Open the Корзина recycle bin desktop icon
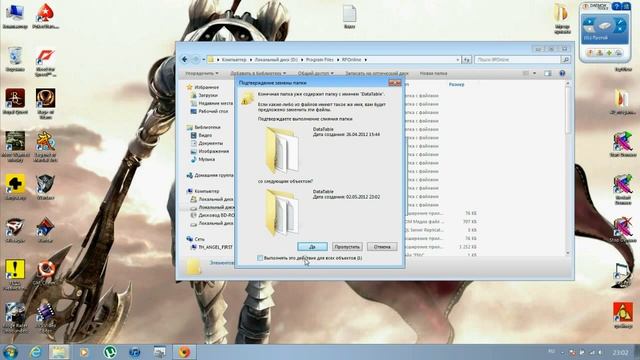Viewport: 640px width, 360px height. [x=15, y=59]
